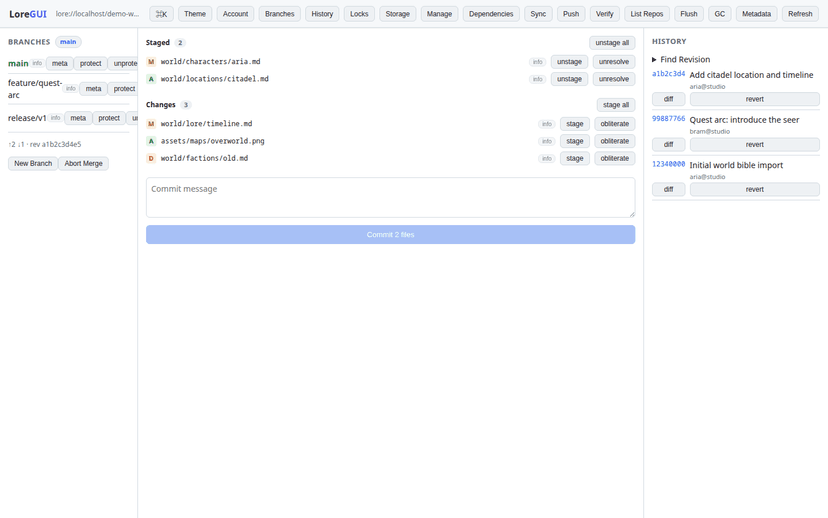Open revision a1b2c3d4 hash link

click(x=669, y=74)
